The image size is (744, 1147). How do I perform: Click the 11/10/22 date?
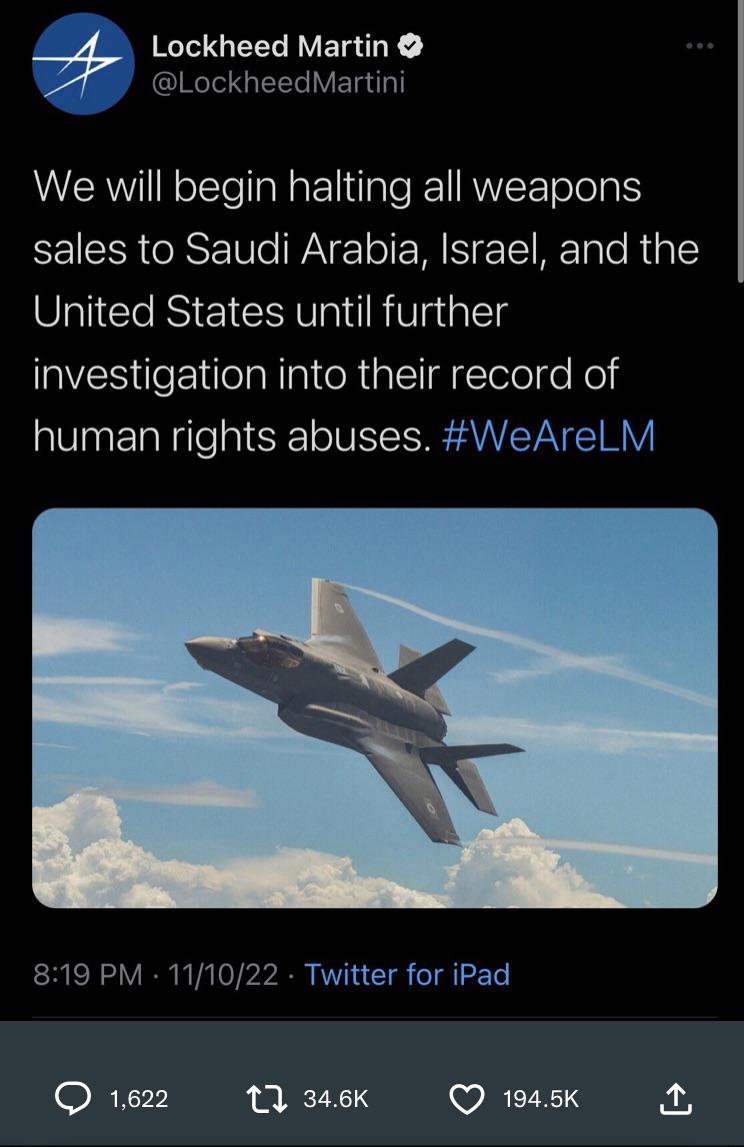223,974
